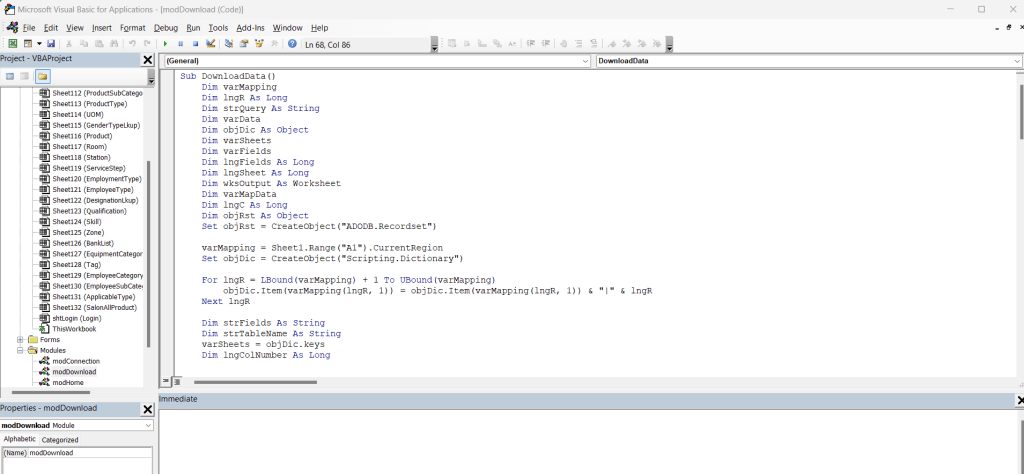Open Properties Window toolbar icon

[x=244, y=44]
